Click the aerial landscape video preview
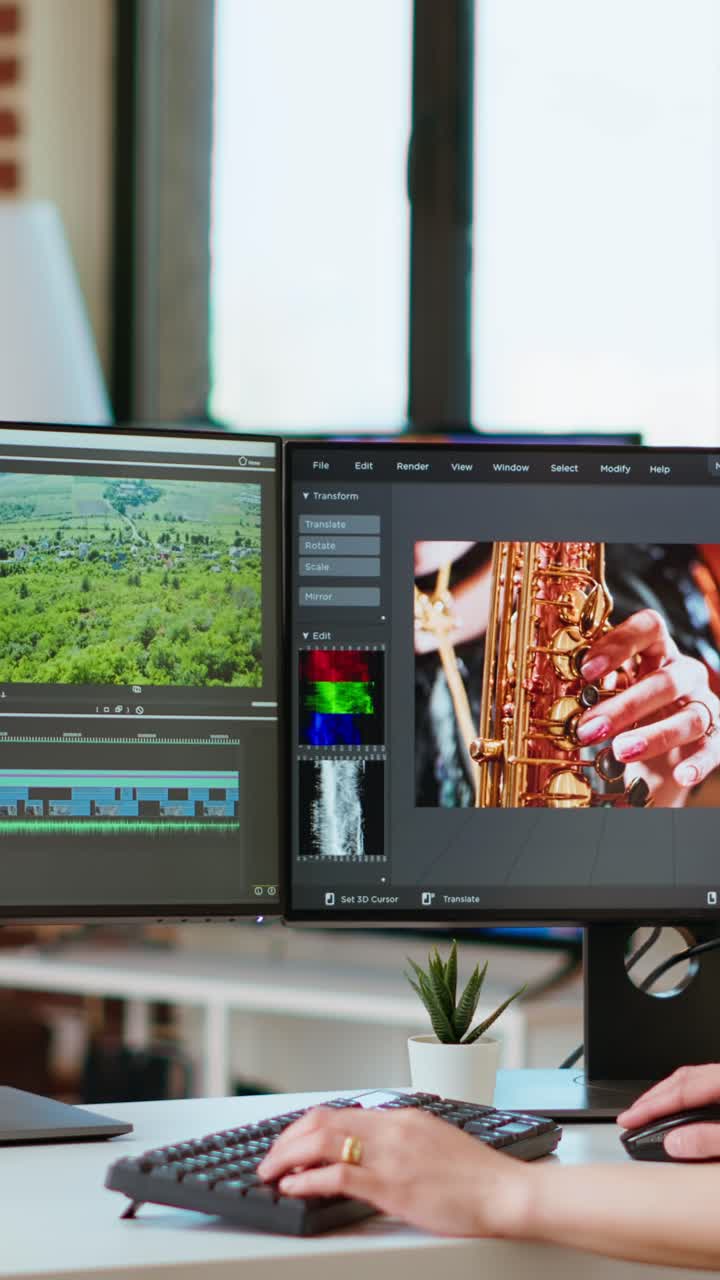This screenshot has width=720, height=1280. [x=130, y=580]
